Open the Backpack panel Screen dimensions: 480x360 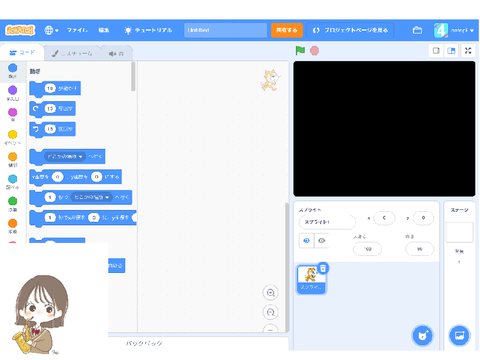point(144,343)
